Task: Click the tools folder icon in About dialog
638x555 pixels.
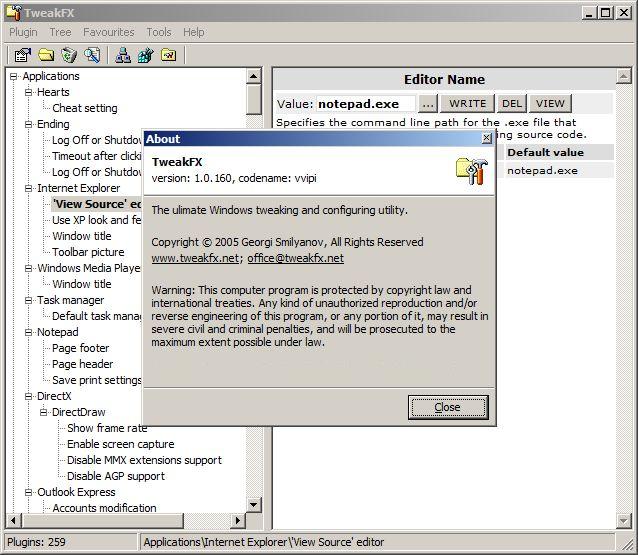Action: 472,171
